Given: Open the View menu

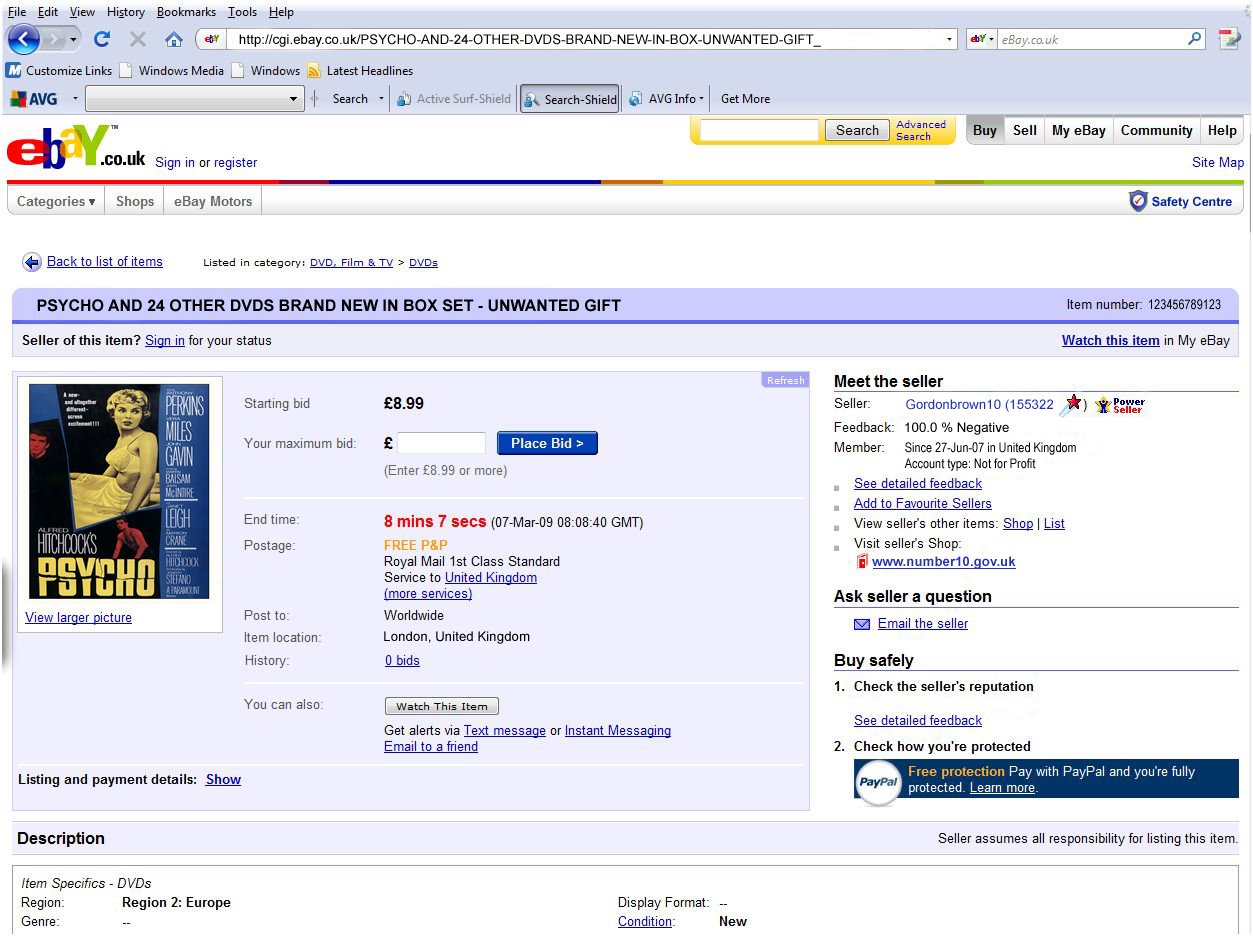Looking at the screenshot, I should click(x=82, y=12).
